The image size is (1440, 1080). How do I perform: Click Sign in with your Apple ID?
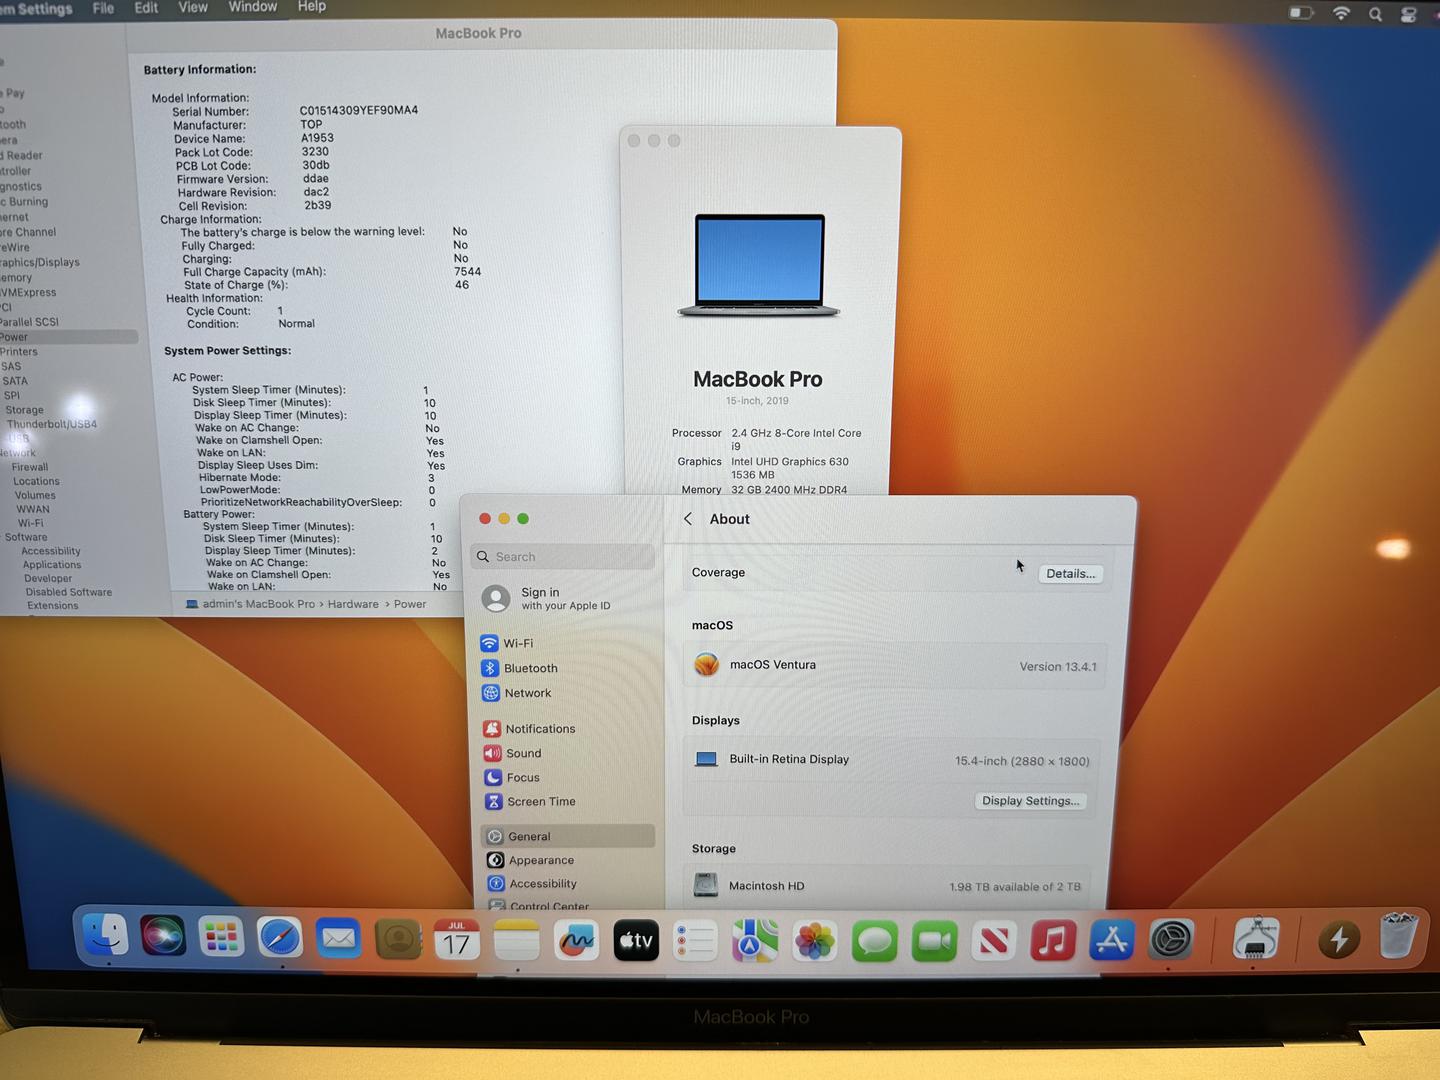548,598
